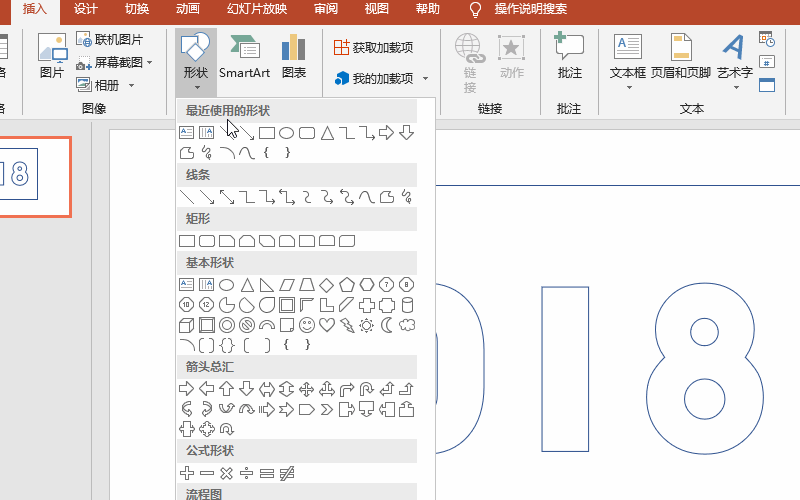Click the rectangle digit 1 on slide

[x=565, y=369]
